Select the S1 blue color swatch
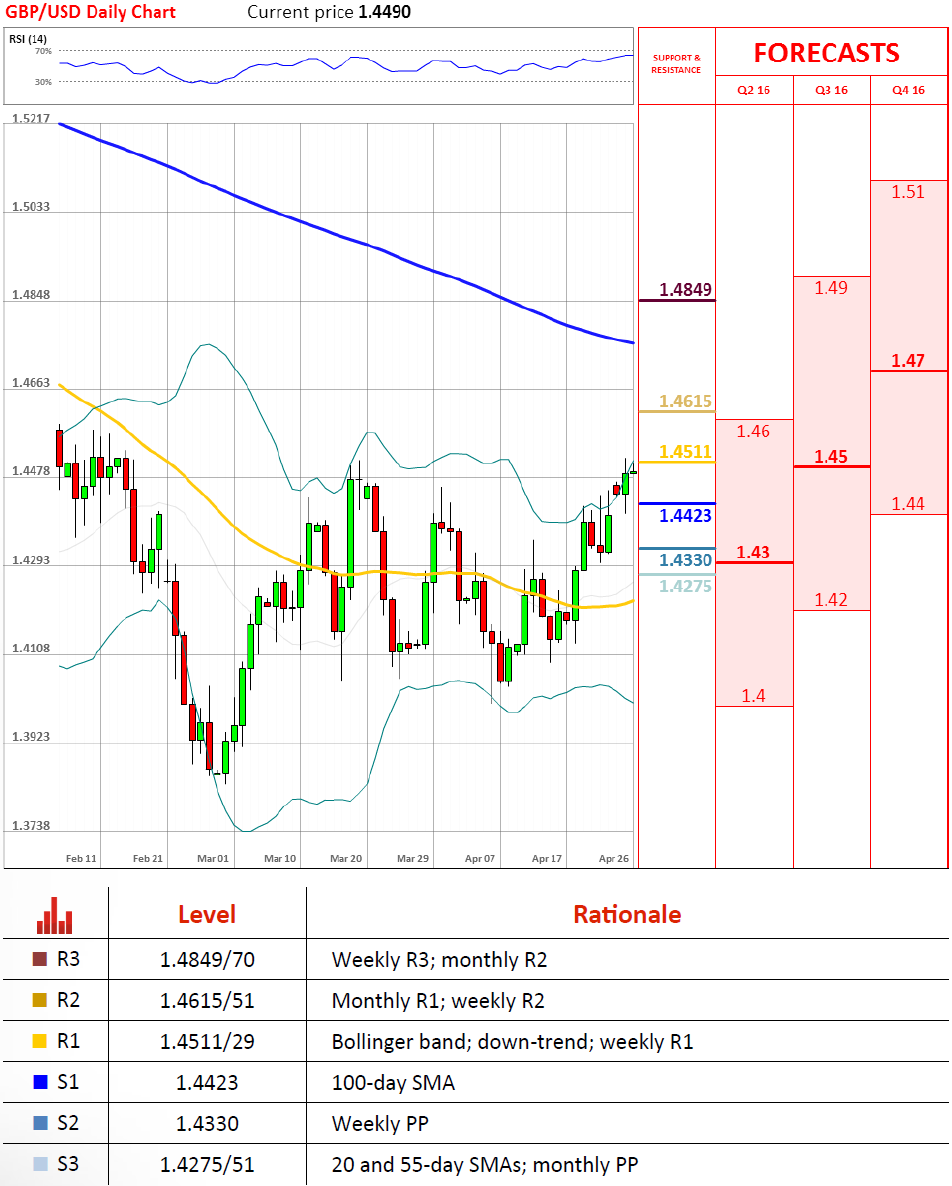Image resolution: width=952 pixels, height=1186 pixels. click(x=40, y=1082)
